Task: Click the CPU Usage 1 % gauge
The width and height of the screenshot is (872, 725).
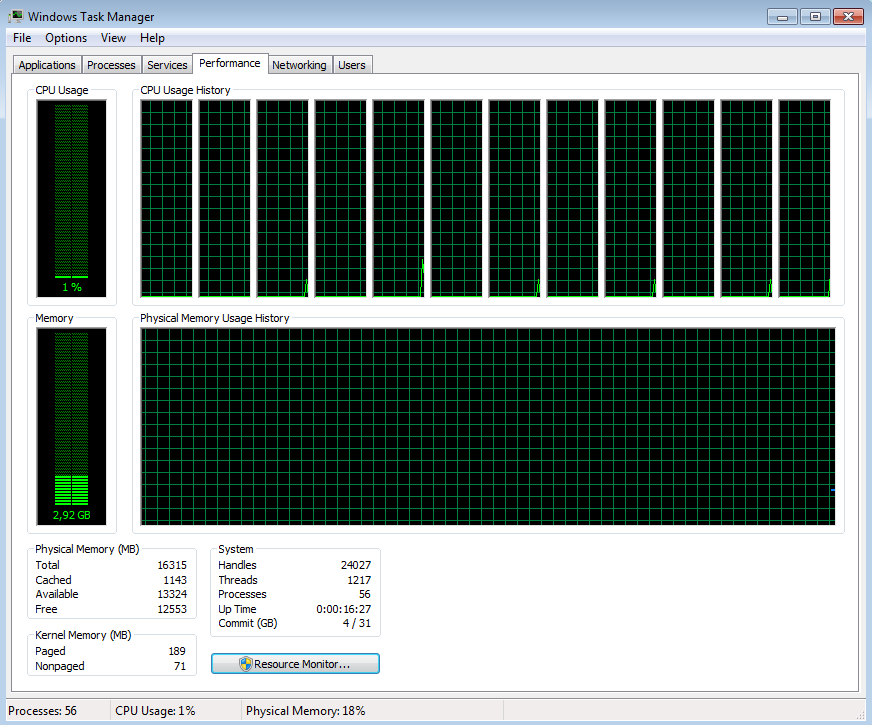Action: 71,198
